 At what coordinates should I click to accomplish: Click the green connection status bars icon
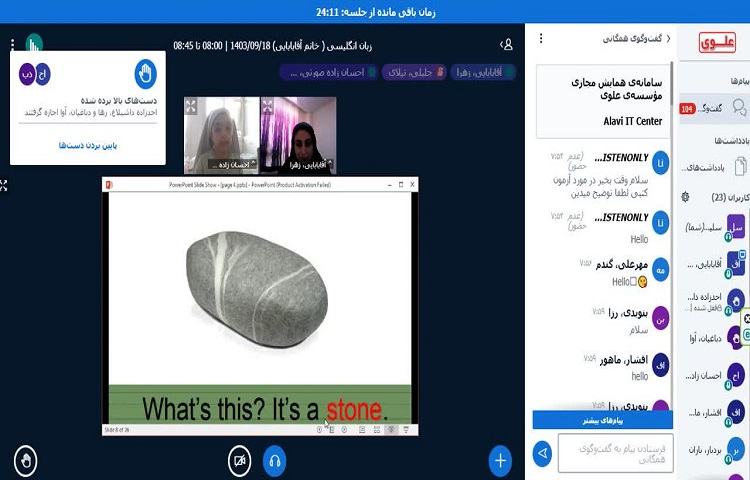click(34, 43)
